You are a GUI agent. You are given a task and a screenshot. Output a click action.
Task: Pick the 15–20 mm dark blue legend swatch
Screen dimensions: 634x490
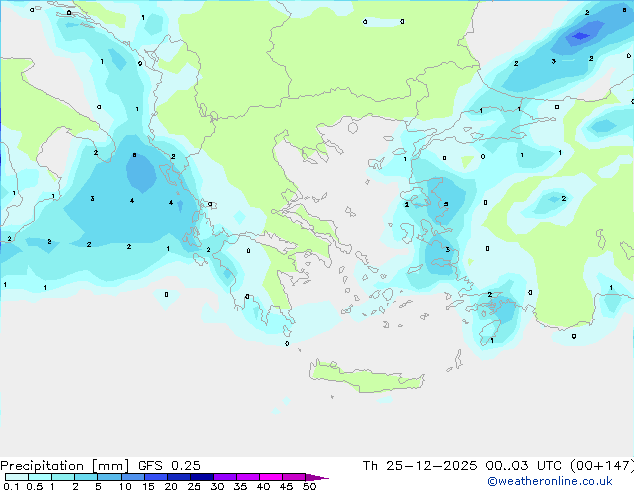(x=156, y=477)
